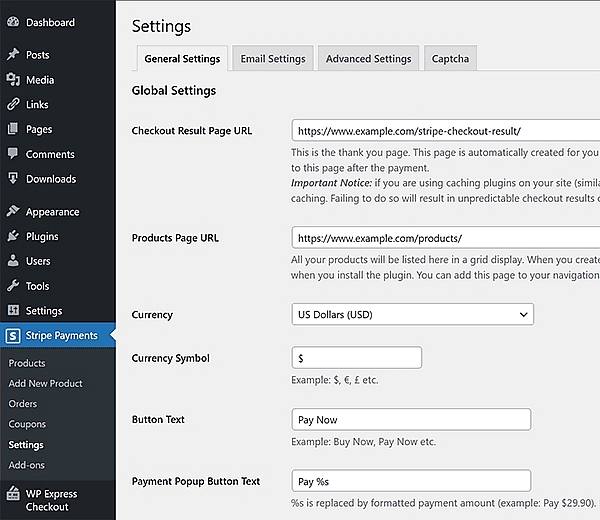
Task: Click the Comments speech bubble icon
Action: pos(13,154)
